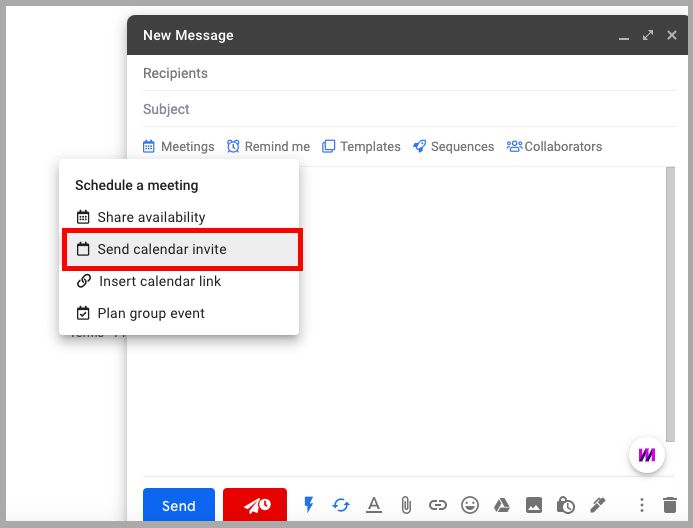The width and height of the screenshot is (693, 528).
Task: Open the Templates option
Action: [x=361, y=146]
